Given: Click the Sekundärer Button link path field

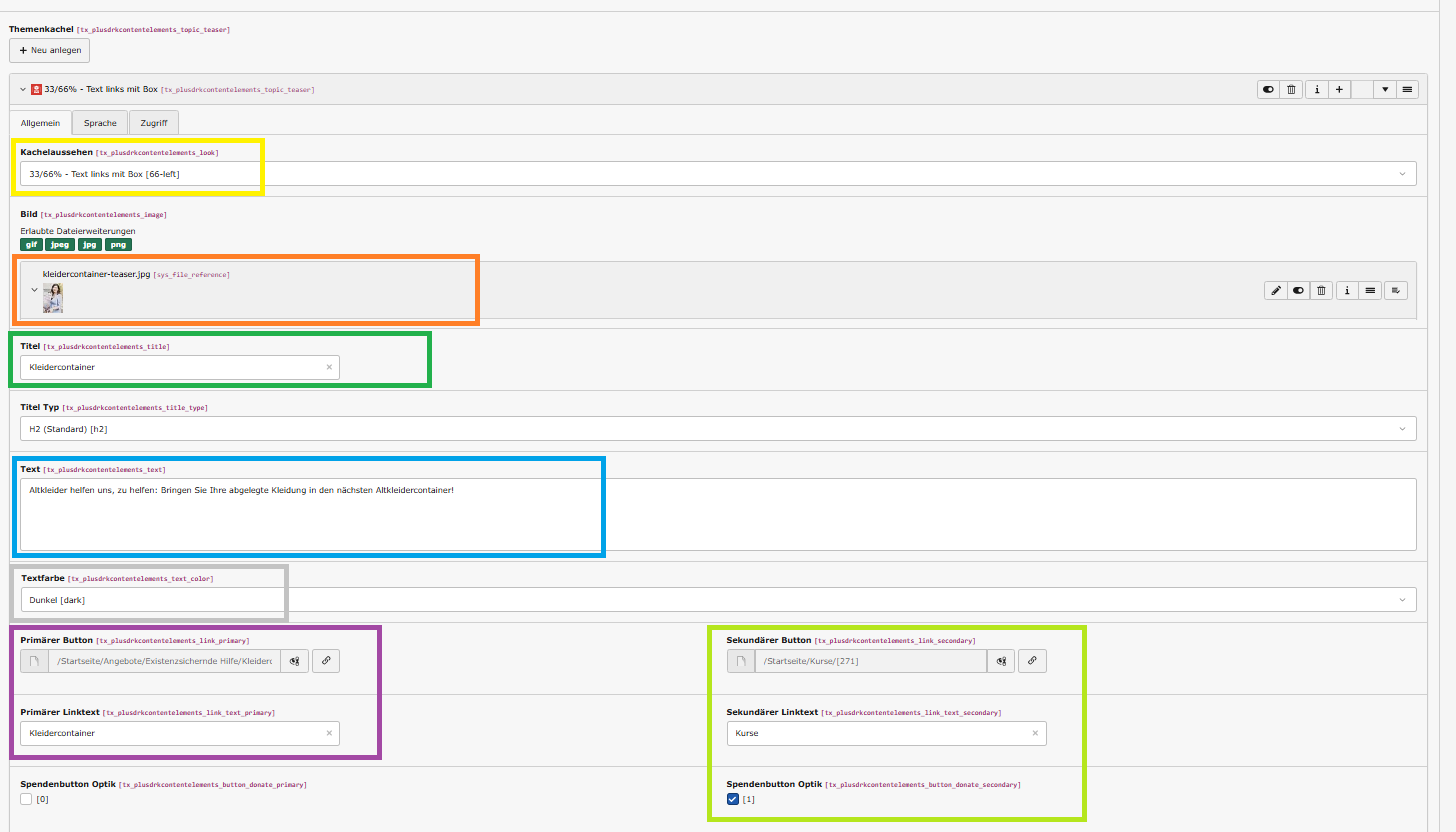Looking at the screenshot, I should (871, 661).
